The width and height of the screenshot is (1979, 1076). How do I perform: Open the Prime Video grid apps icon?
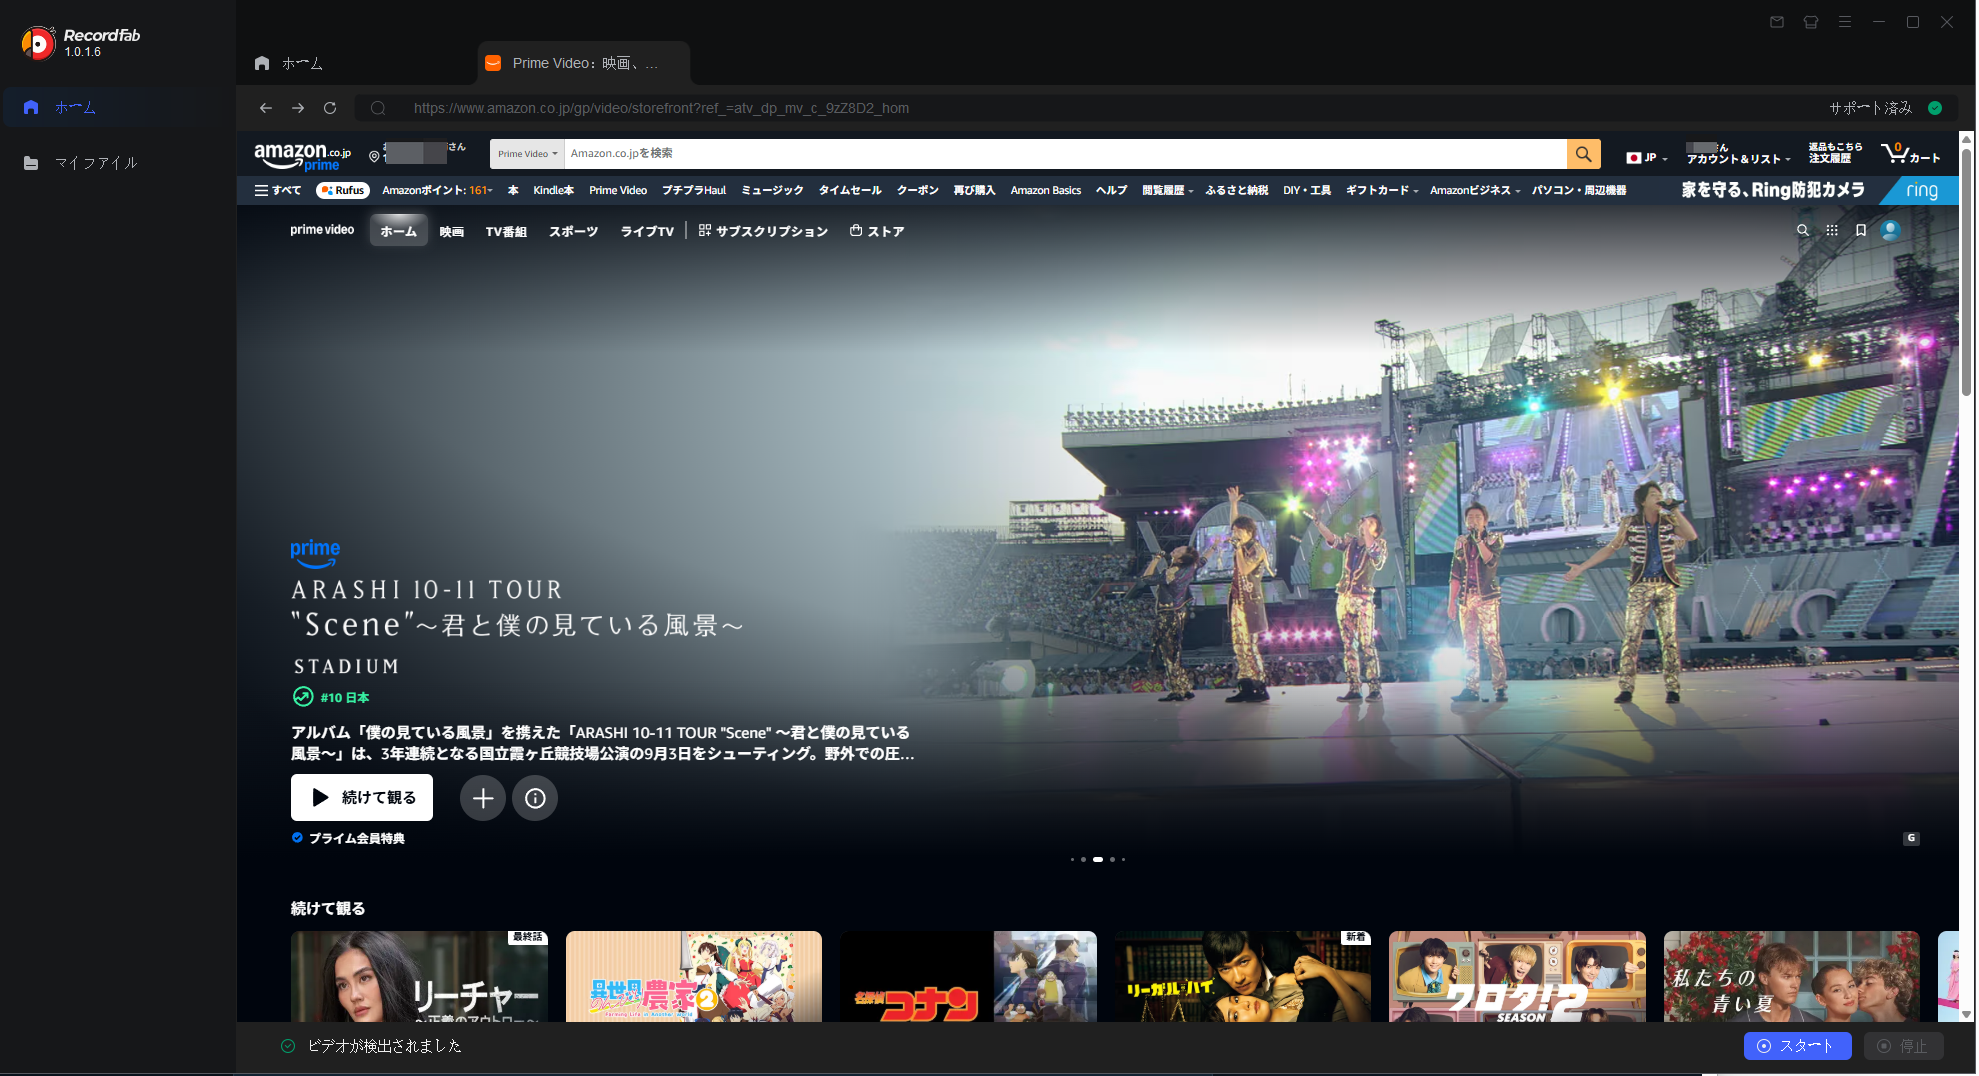1832,230
